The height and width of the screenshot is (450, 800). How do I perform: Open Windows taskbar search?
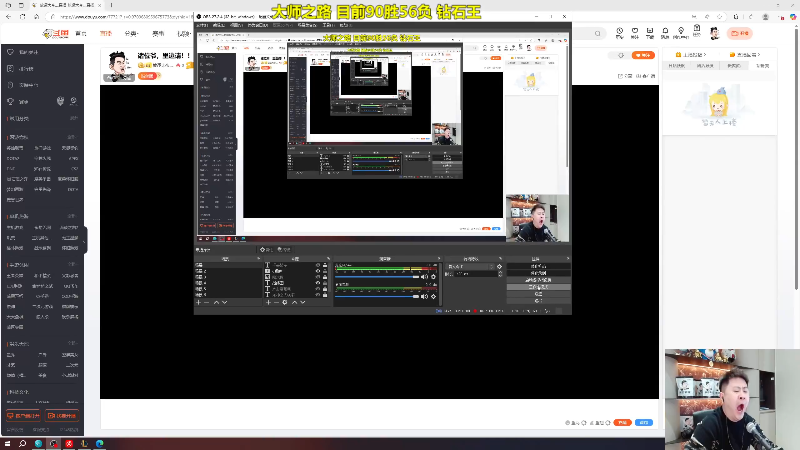pos(22,443)
